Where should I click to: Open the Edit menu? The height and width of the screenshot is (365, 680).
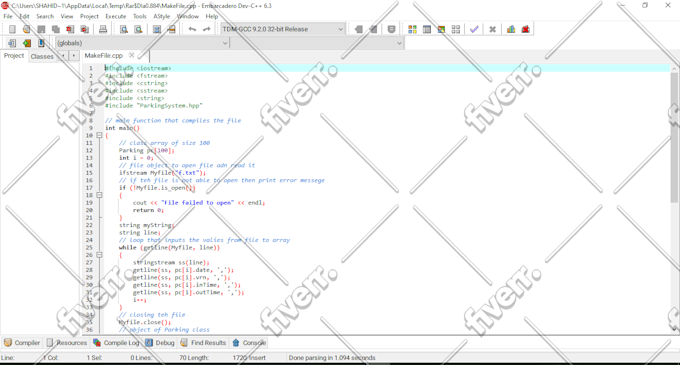click(24, 16)
